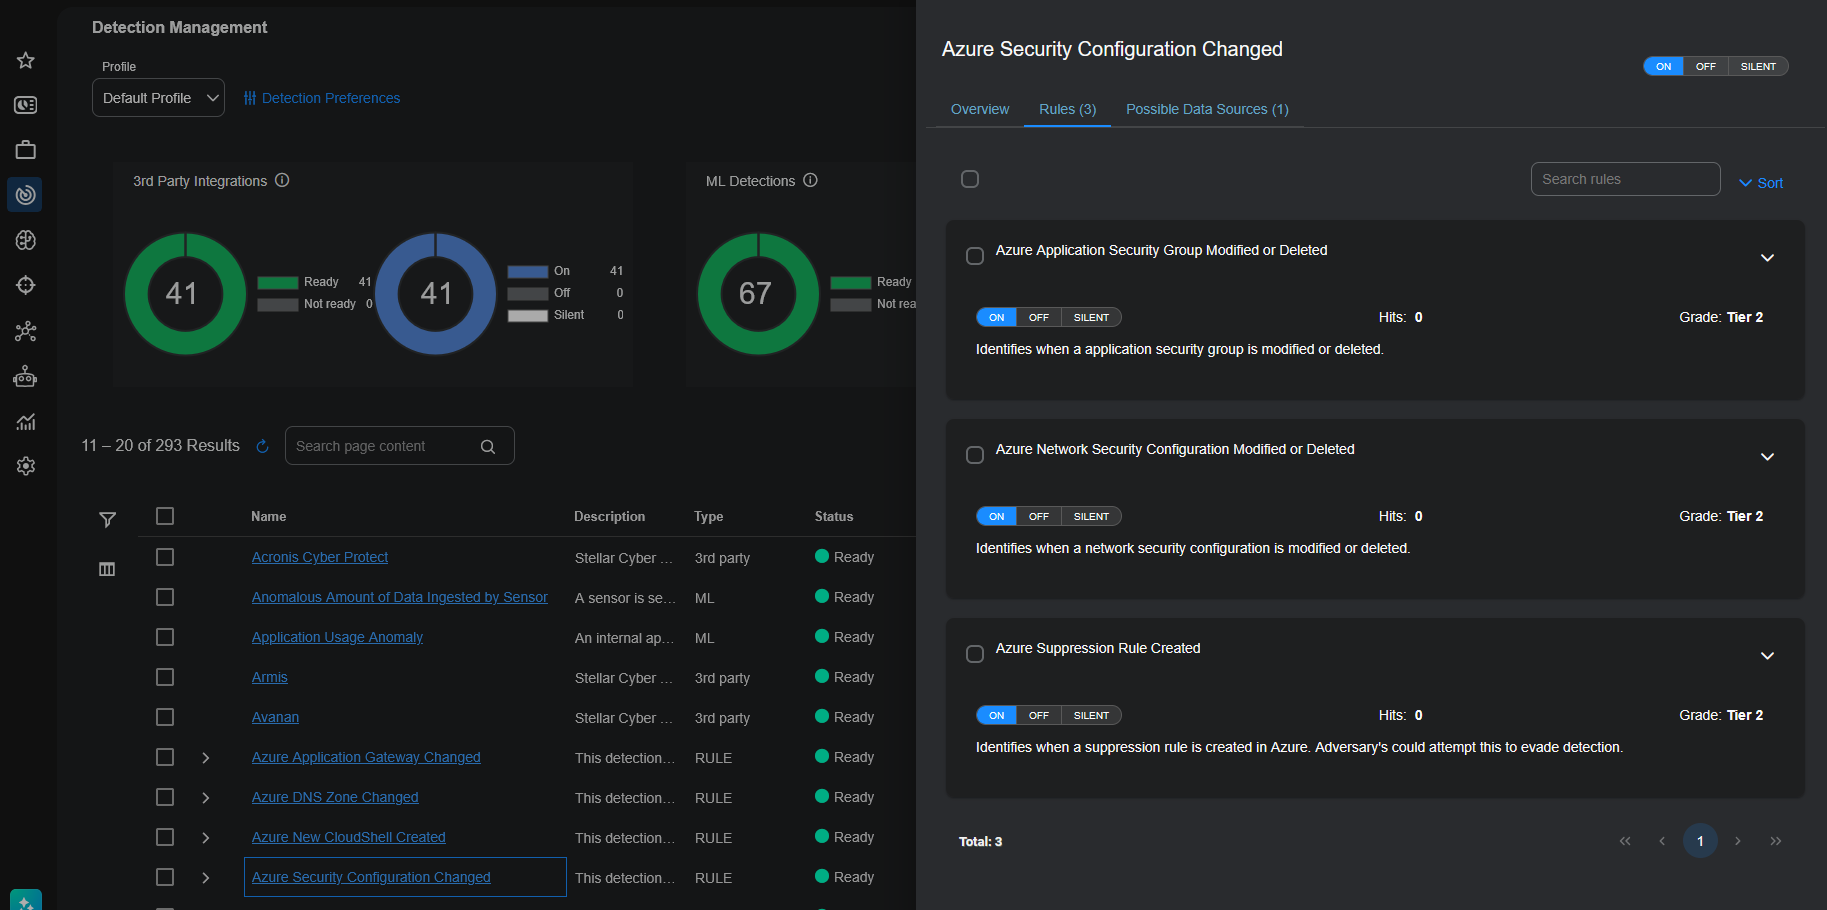This screenshot has width=1827, height=910.
Task: Refresh the results list with reload icon
Action: [262, 446]
